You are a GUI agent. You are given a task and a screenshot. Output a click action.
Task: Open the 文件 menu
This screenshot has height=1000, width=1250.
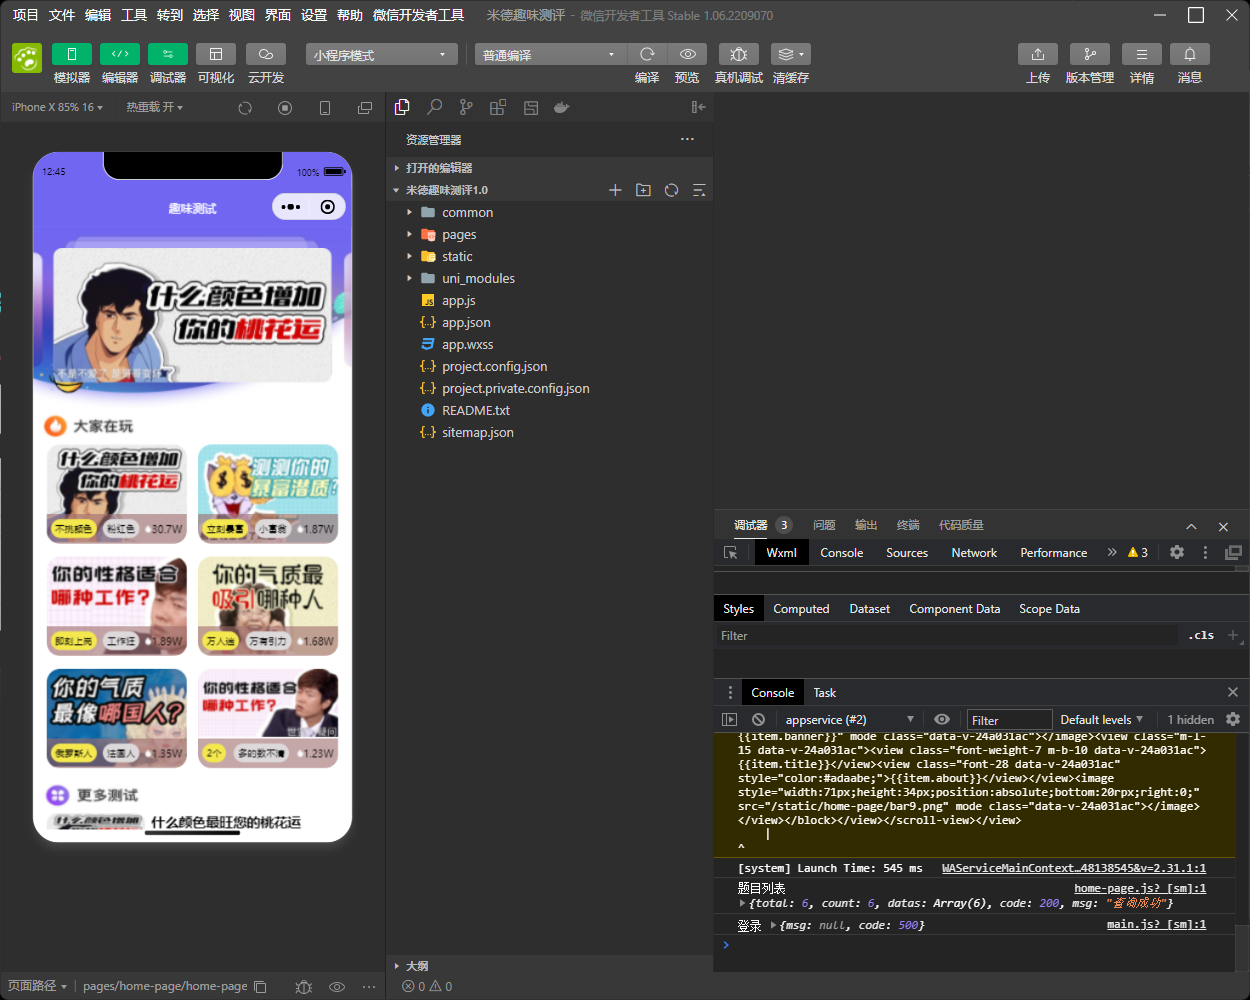[x=62, y=15]
